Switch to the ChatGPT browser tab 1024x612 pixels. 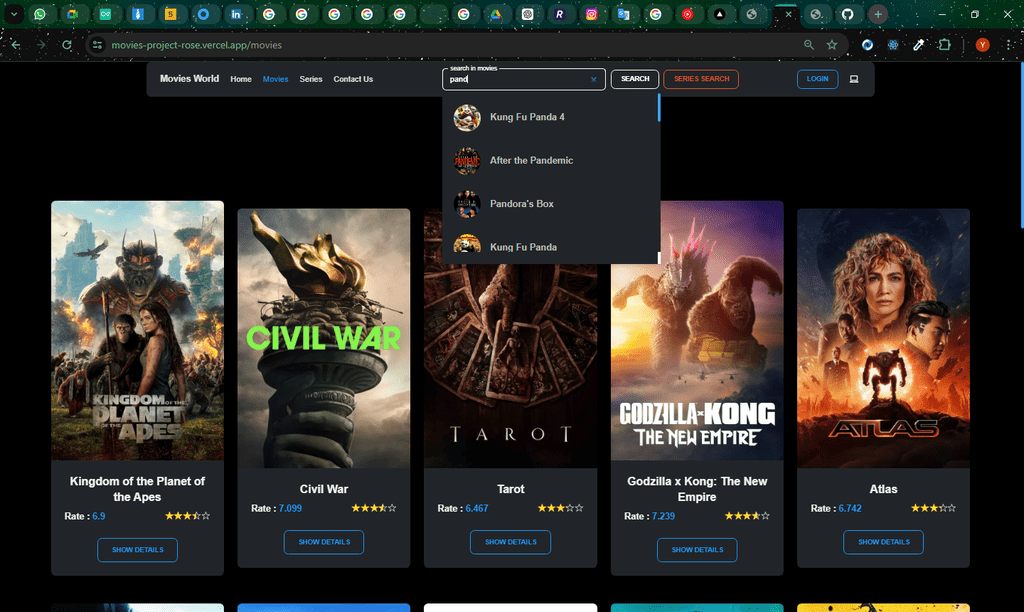pyautogui.click(x=528, y=14)
